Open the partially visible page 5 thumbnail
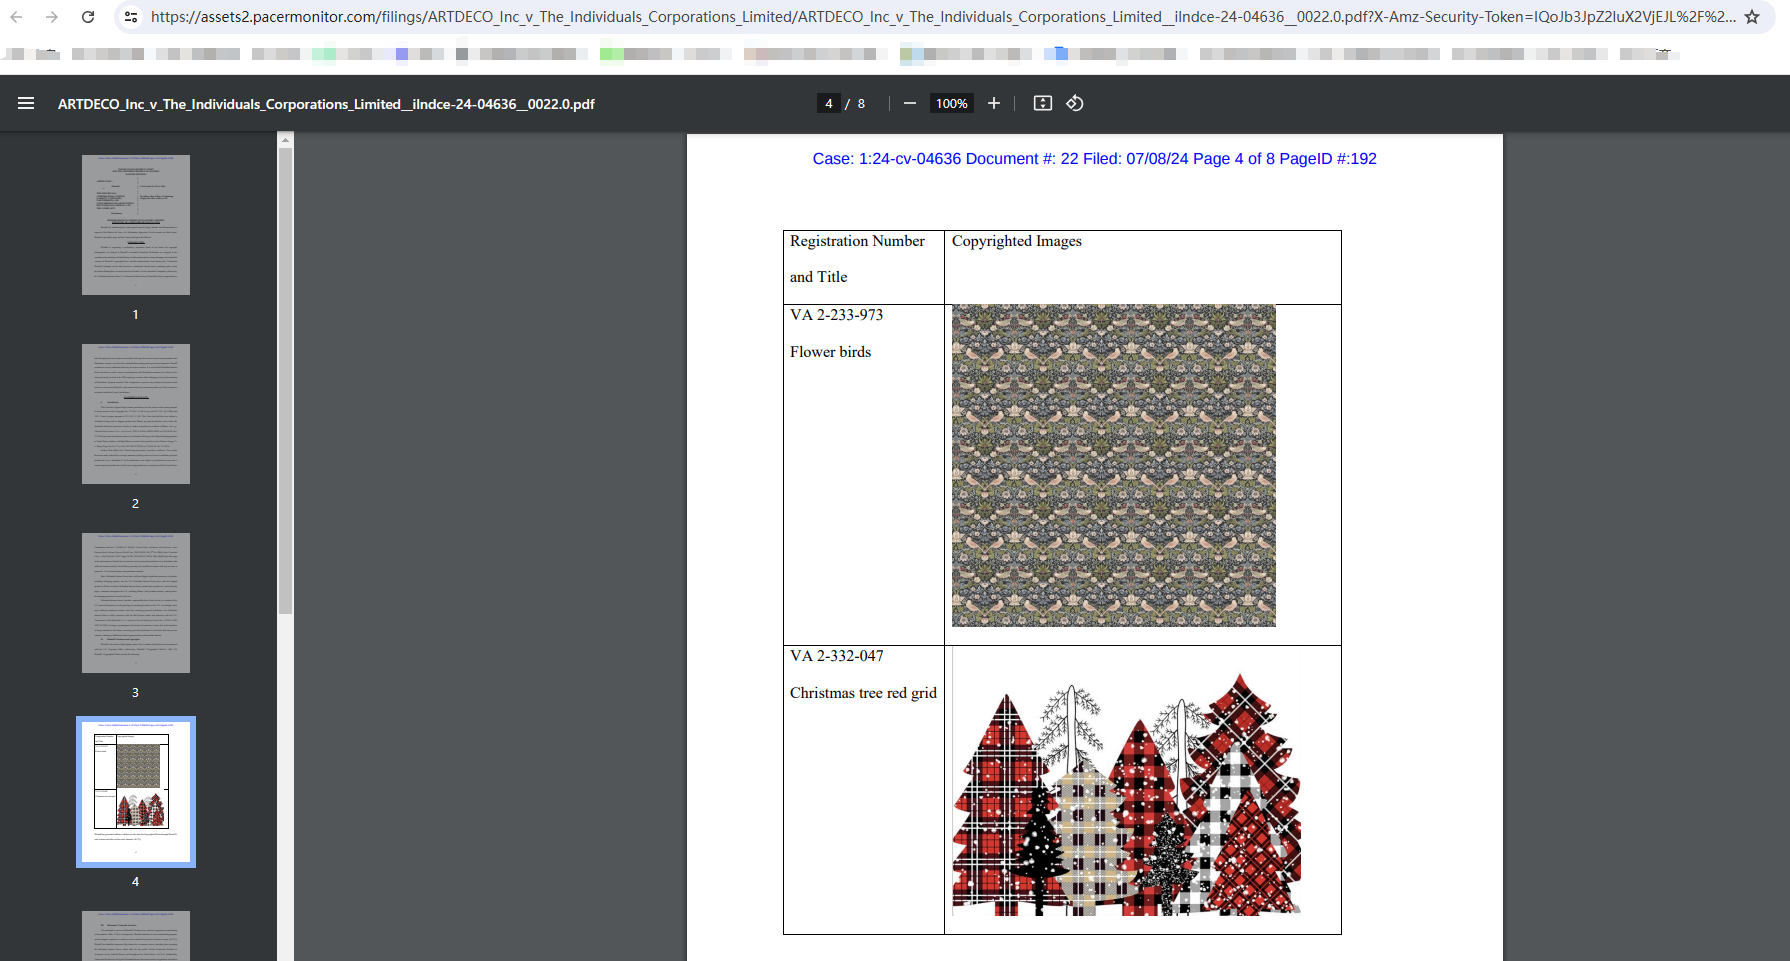 click(136, 935)
